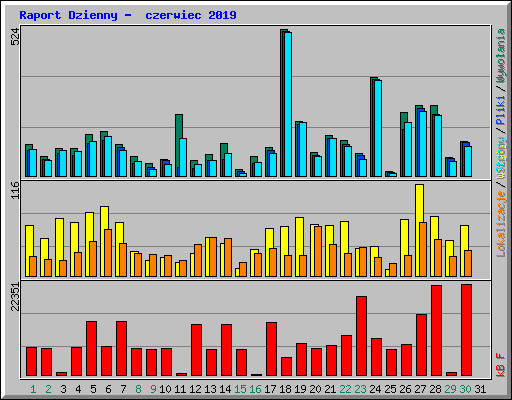Click the 116 scale value

[x=15, y=191]
